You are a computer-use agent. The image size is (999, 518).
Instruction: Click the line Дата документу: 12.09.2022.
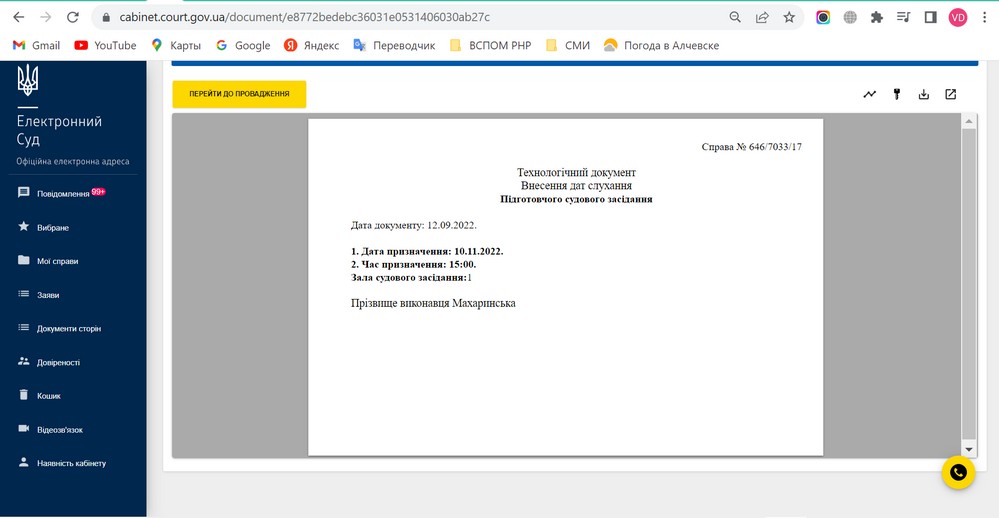(x=413, y=225)
